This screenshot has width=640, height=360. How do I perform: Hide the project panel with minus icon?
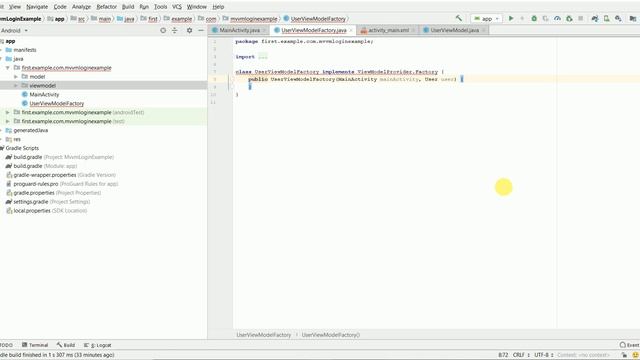click(201, 30)
